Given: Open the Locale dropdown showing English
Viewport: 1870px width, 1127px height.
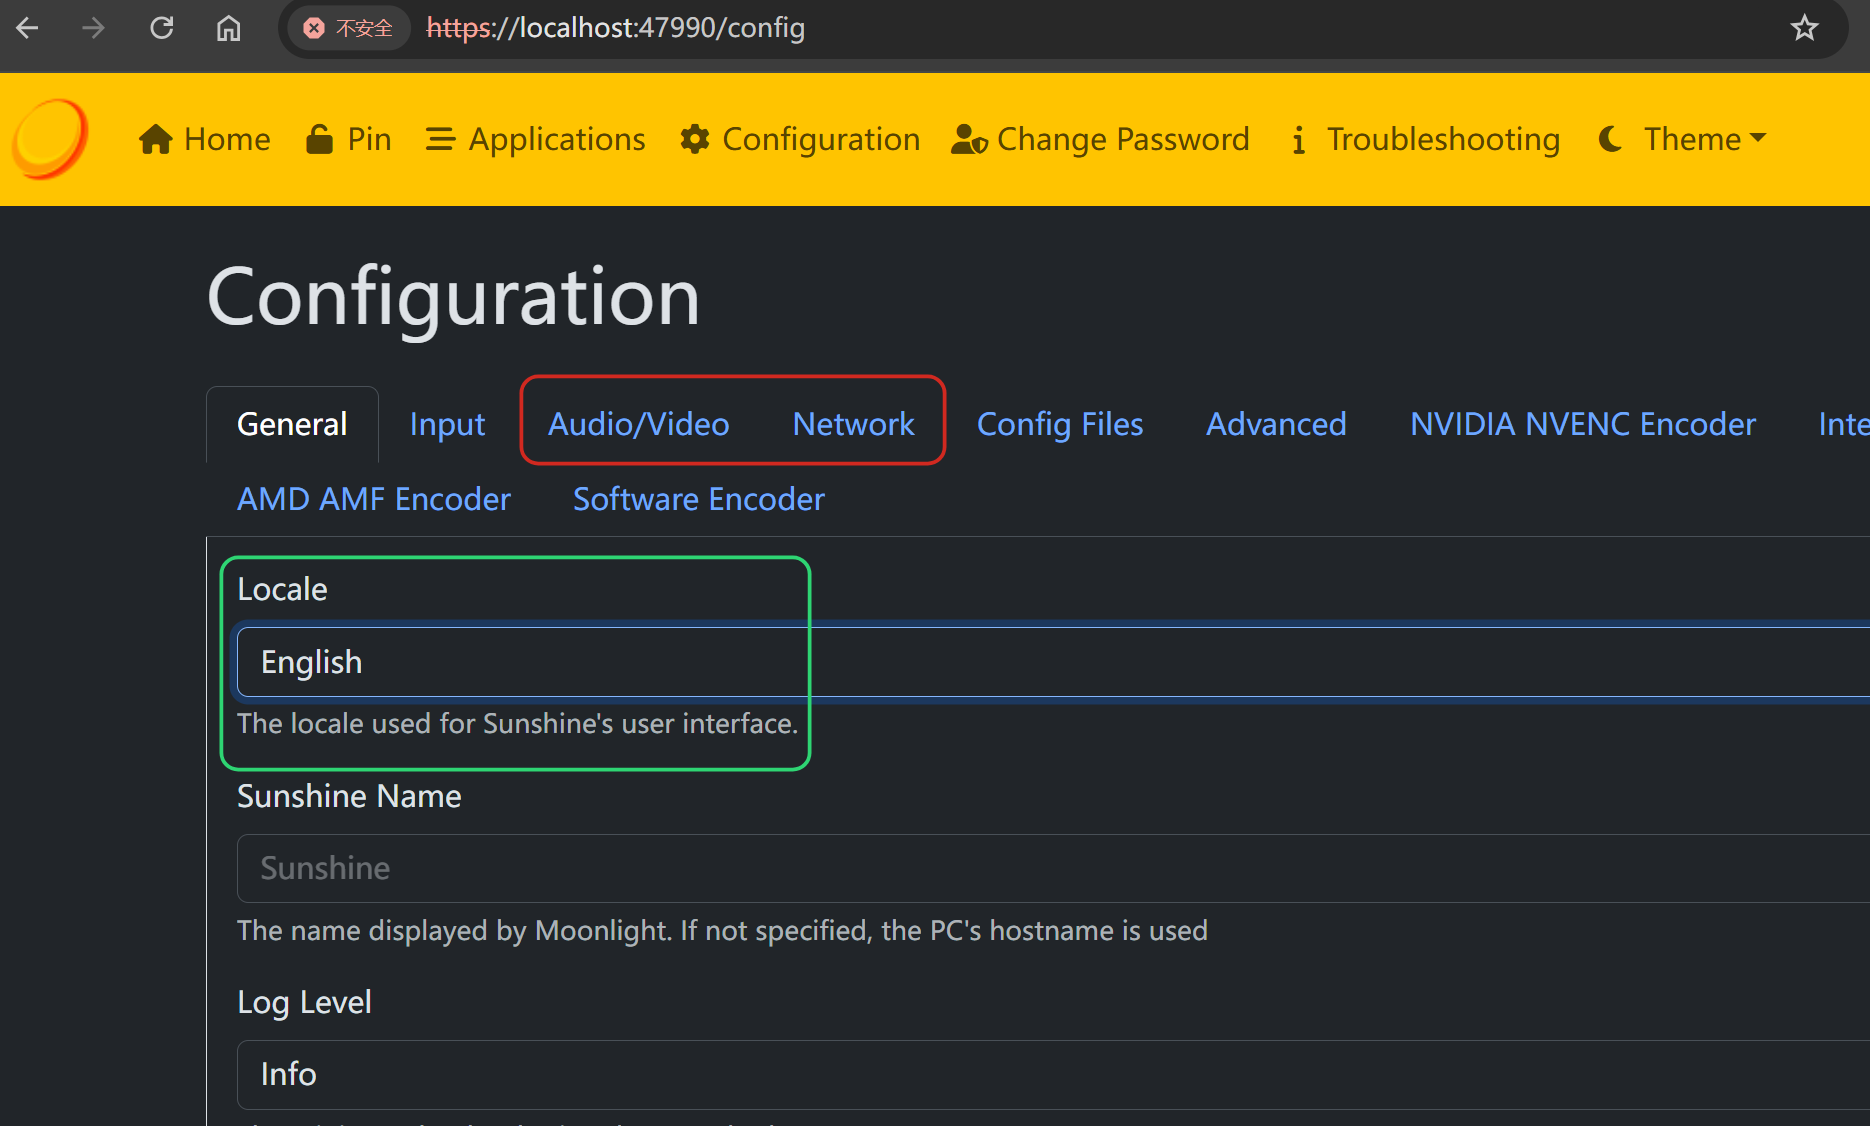Looking at the screenshot, I should pyautogui.click(x=1053, y=662).
